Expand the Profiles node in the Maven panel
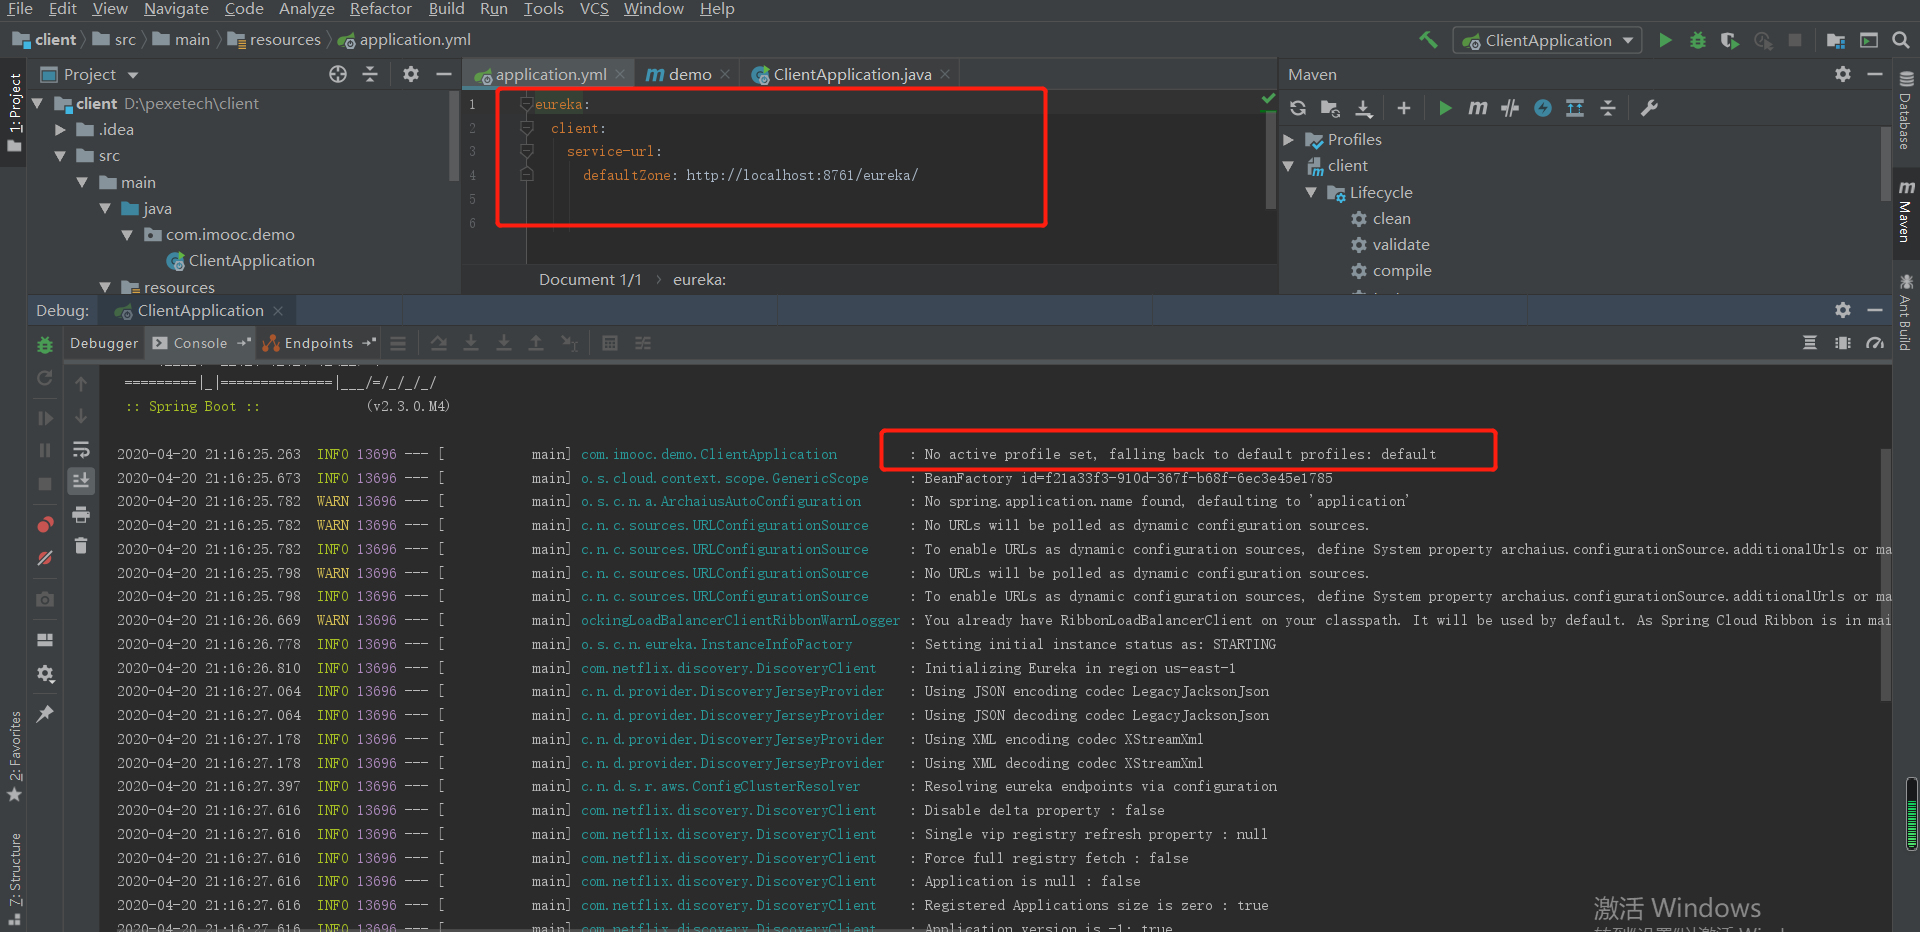Image resolution: width=1920 pixels, height=932 pixels. 1289,140
